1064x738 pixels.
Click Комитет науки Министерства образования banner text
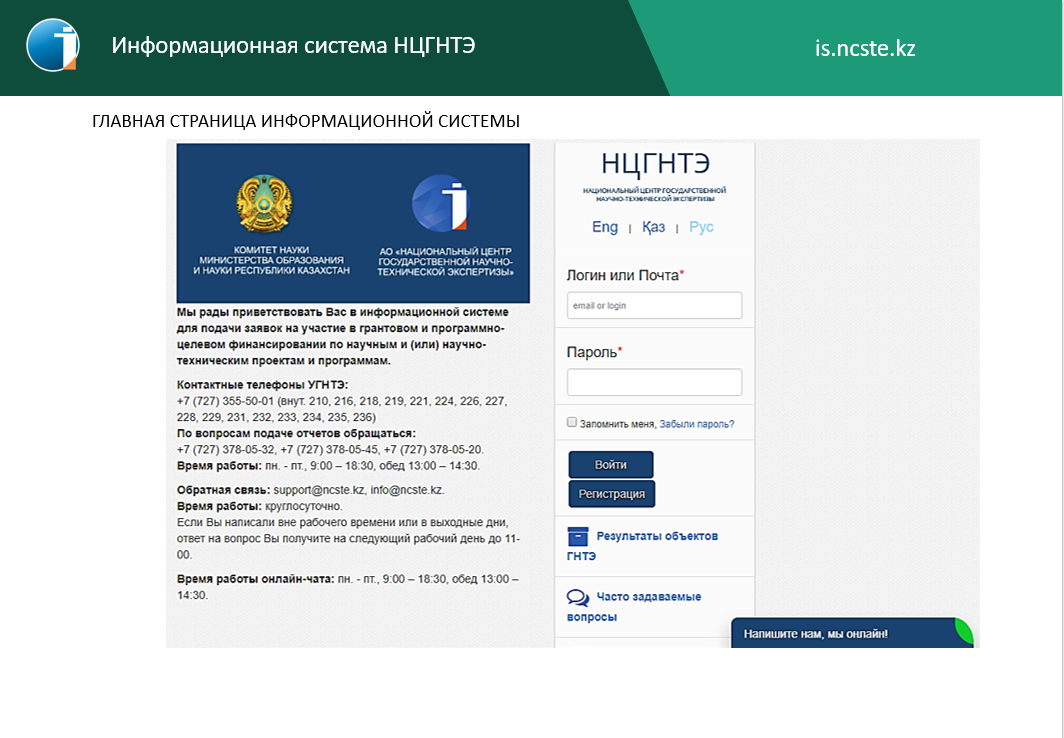(271, 260)
